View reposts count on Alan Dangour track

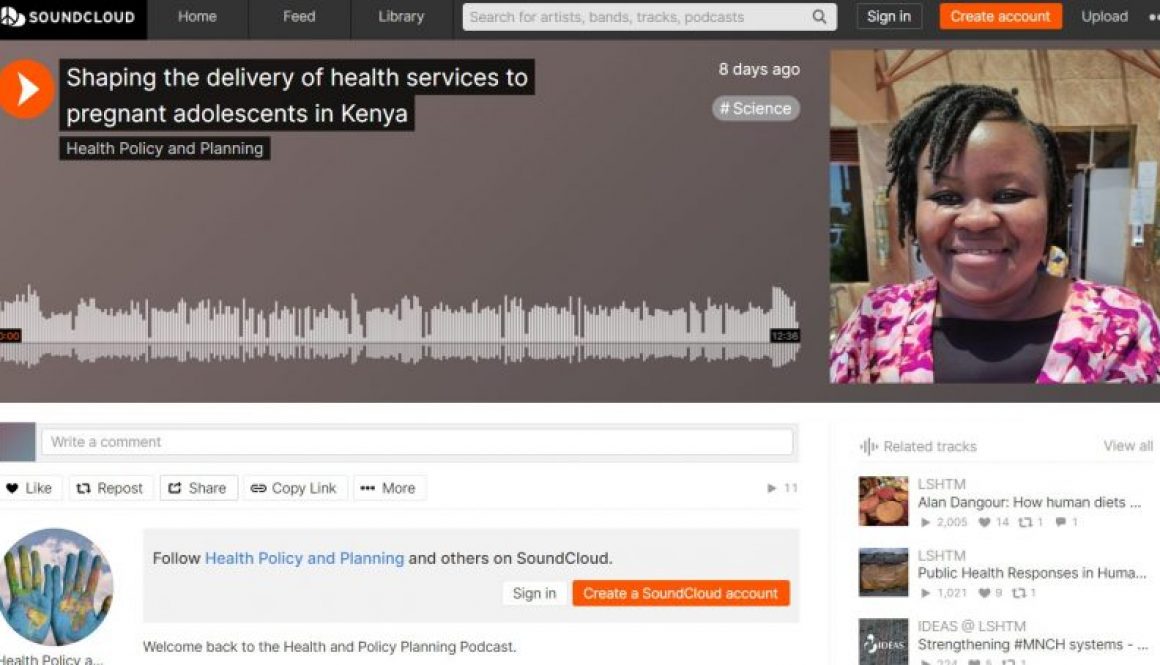coord(1031,522)
